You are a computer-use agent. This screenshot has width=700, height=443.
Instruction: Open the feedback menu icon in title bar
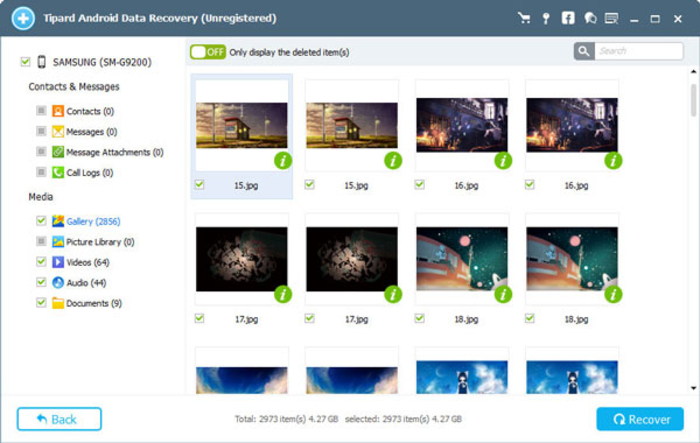tap(612, 18)
